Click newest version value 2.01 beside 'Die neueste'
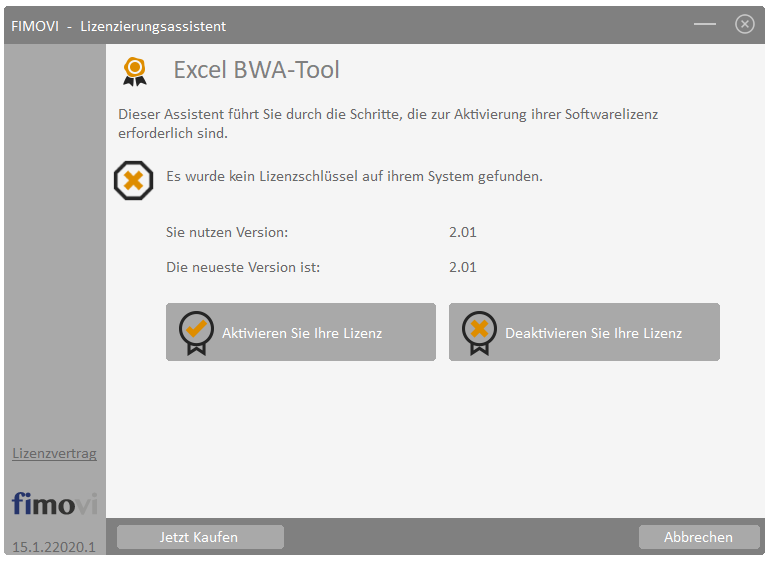This screenshot has width=770, height=562. [x=463, y=267]
